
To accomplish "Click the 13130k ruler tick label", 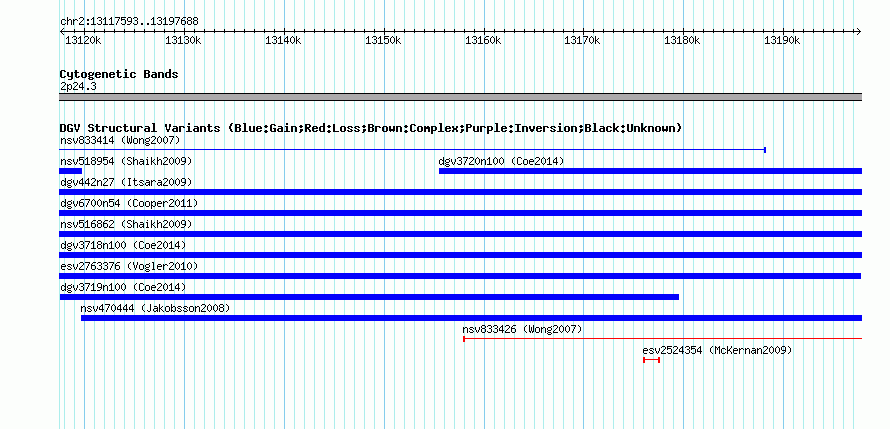I will point(183,40).
